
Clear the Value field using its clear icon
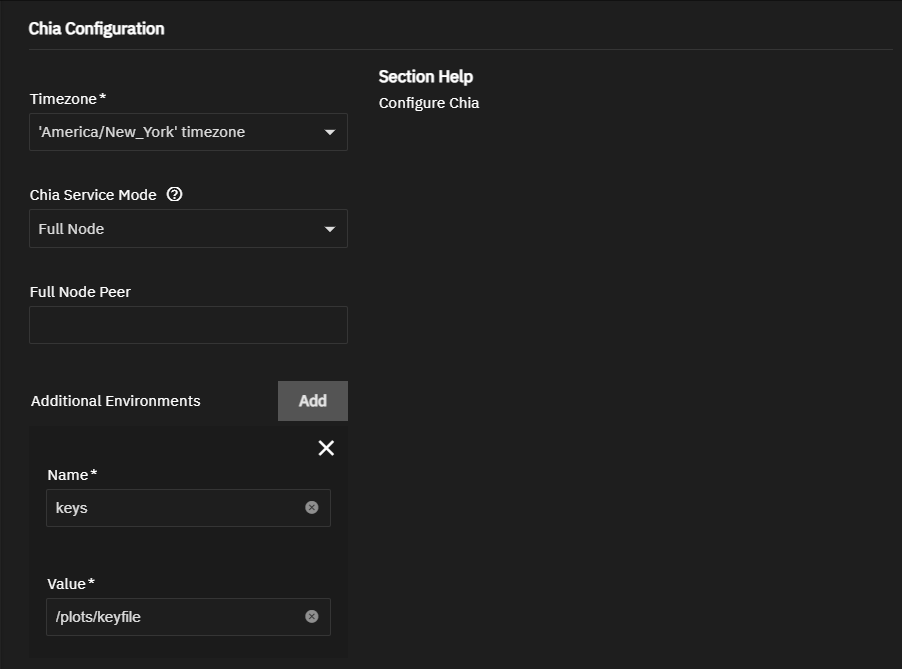click(312, 617)
